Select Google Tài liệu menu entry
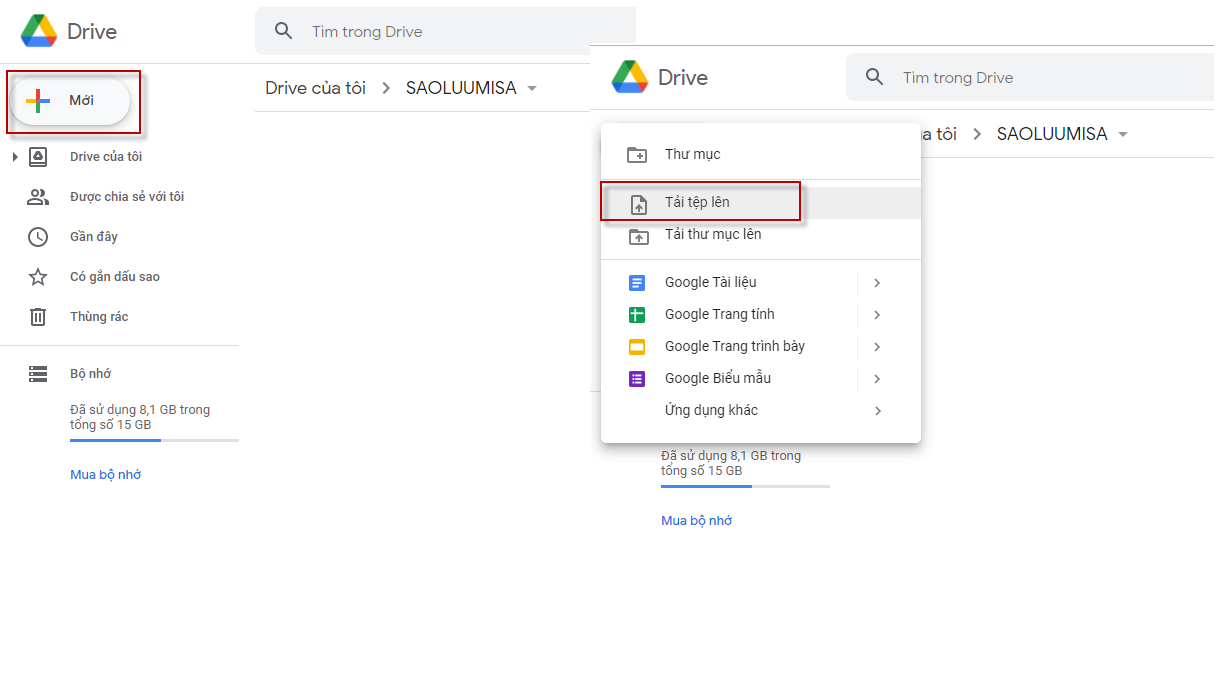Viewport: 1216px width, 687px height. tap(761, 282)
